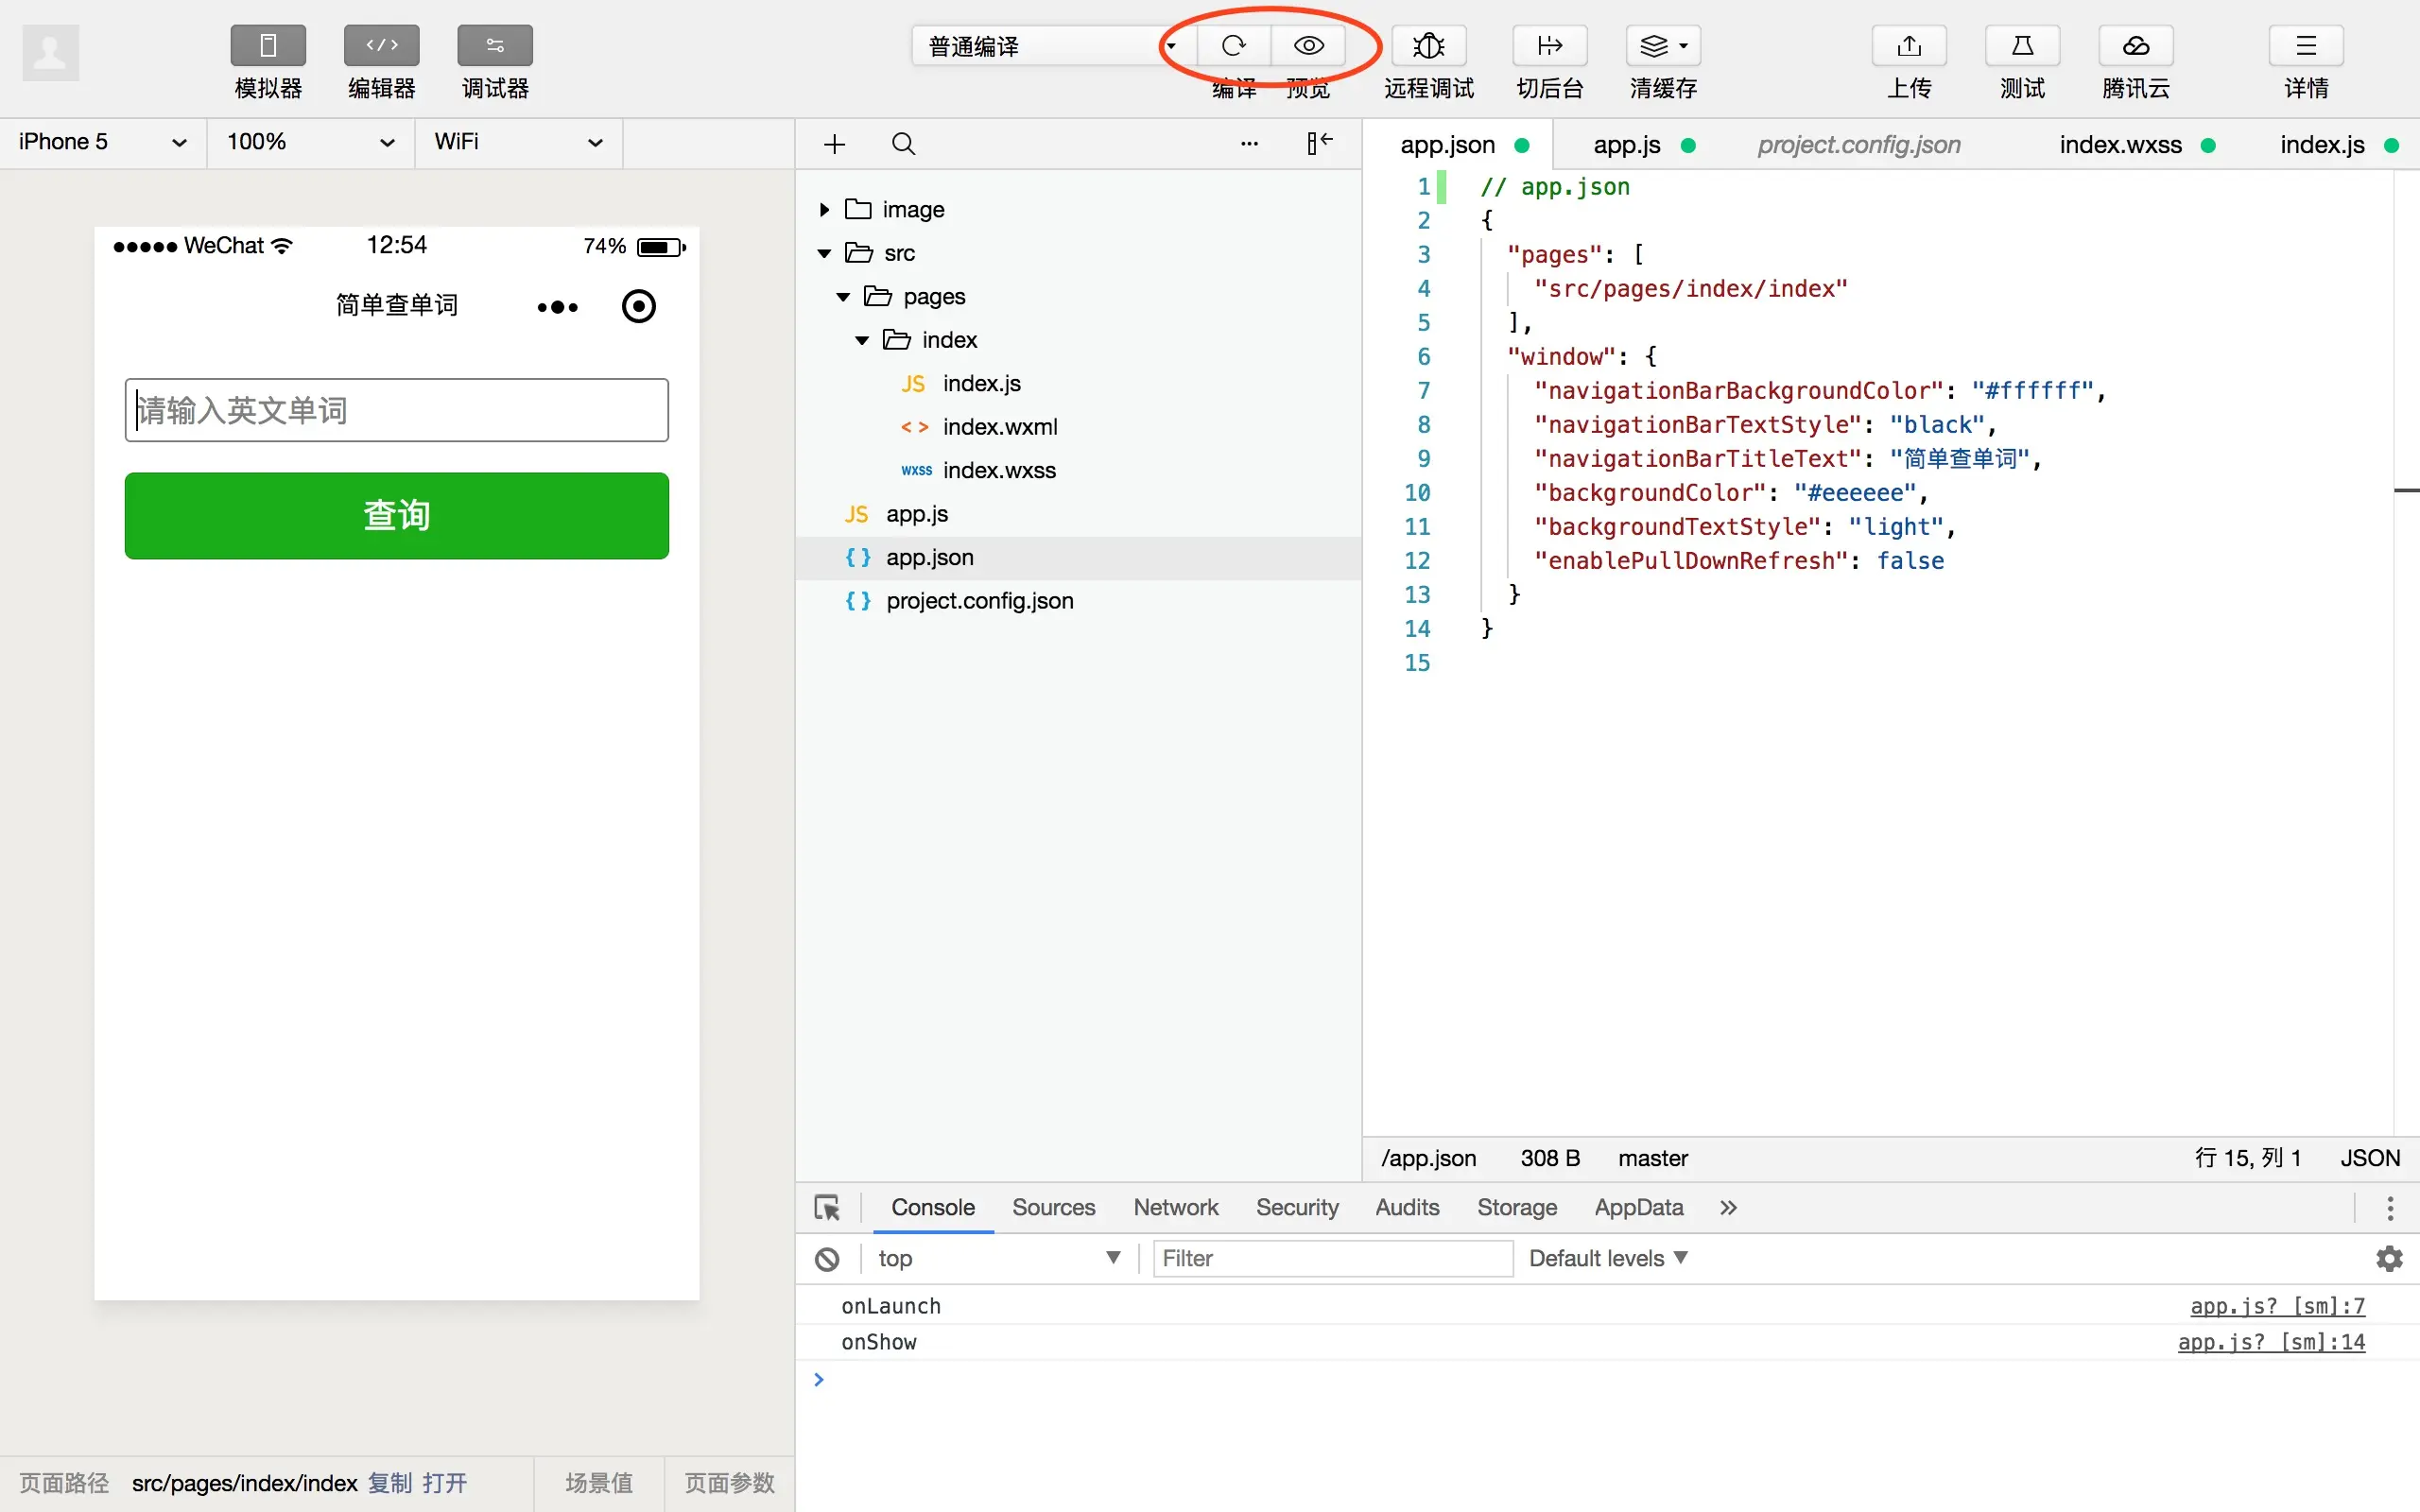The image size is (2420, 1512).
Task: Open the Default levels dropdown
Action: click(1607, 1258)
